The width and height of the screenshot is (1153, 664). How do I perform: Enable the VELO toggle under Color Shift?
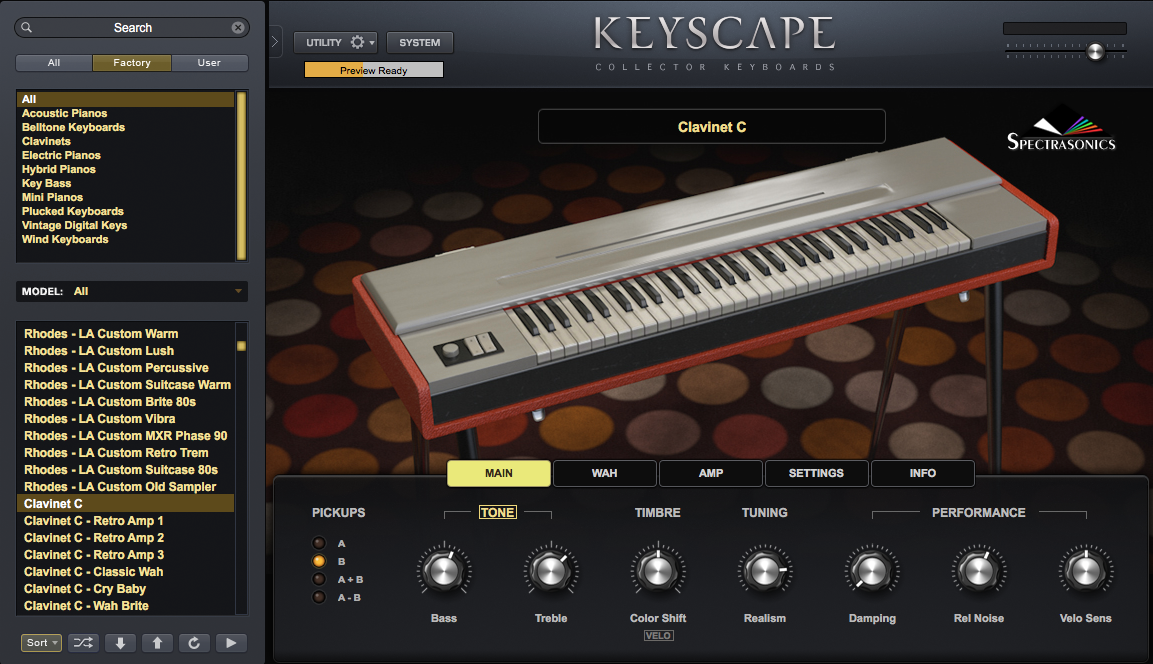click(x=658, y=635)
